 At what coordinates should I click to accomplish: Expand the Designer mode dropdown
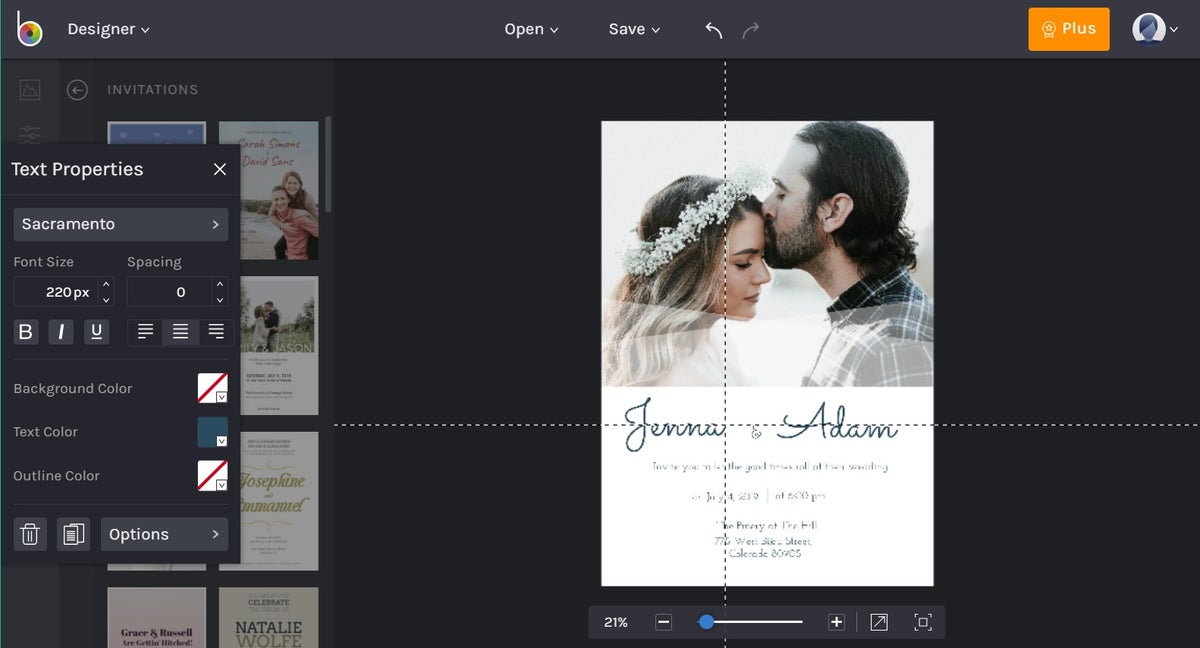pos(108,30)
